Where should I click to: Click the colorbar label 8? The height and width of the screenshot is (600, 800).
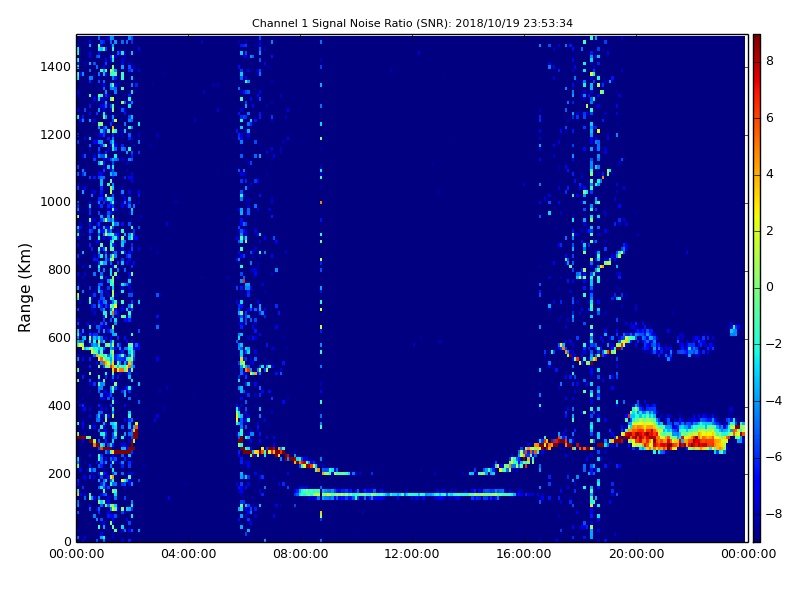[770, 61]
